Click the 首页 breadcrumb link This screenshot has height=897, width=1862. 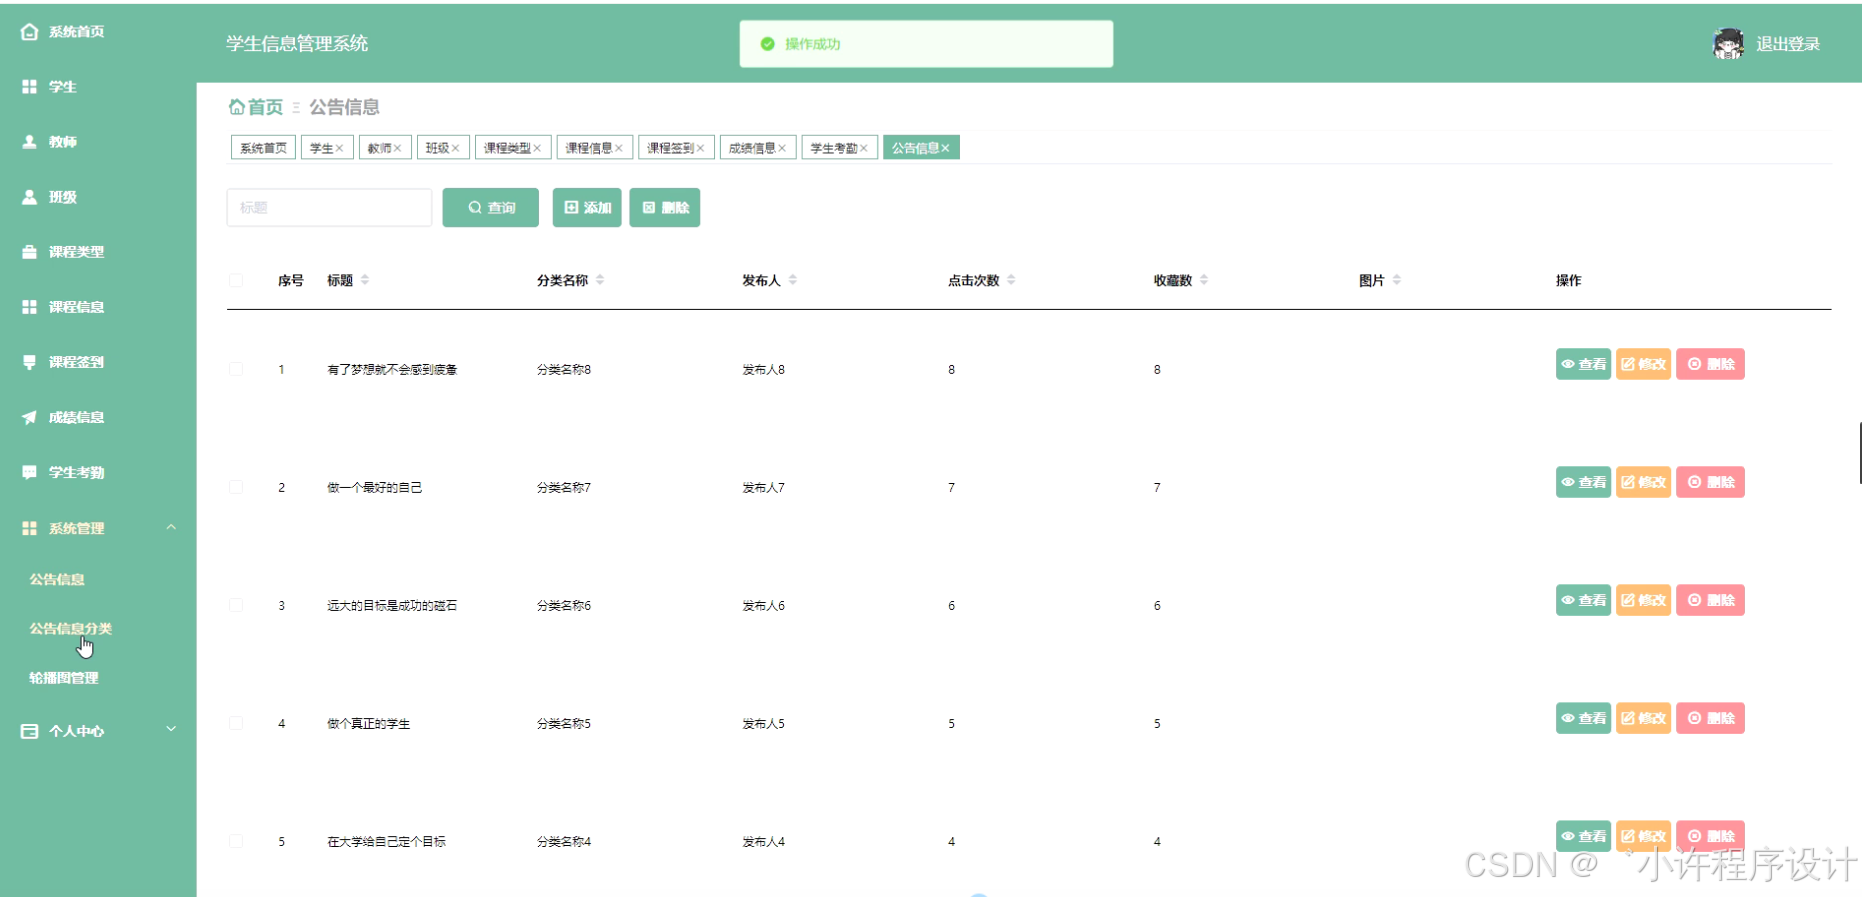[x=265, y=107]
